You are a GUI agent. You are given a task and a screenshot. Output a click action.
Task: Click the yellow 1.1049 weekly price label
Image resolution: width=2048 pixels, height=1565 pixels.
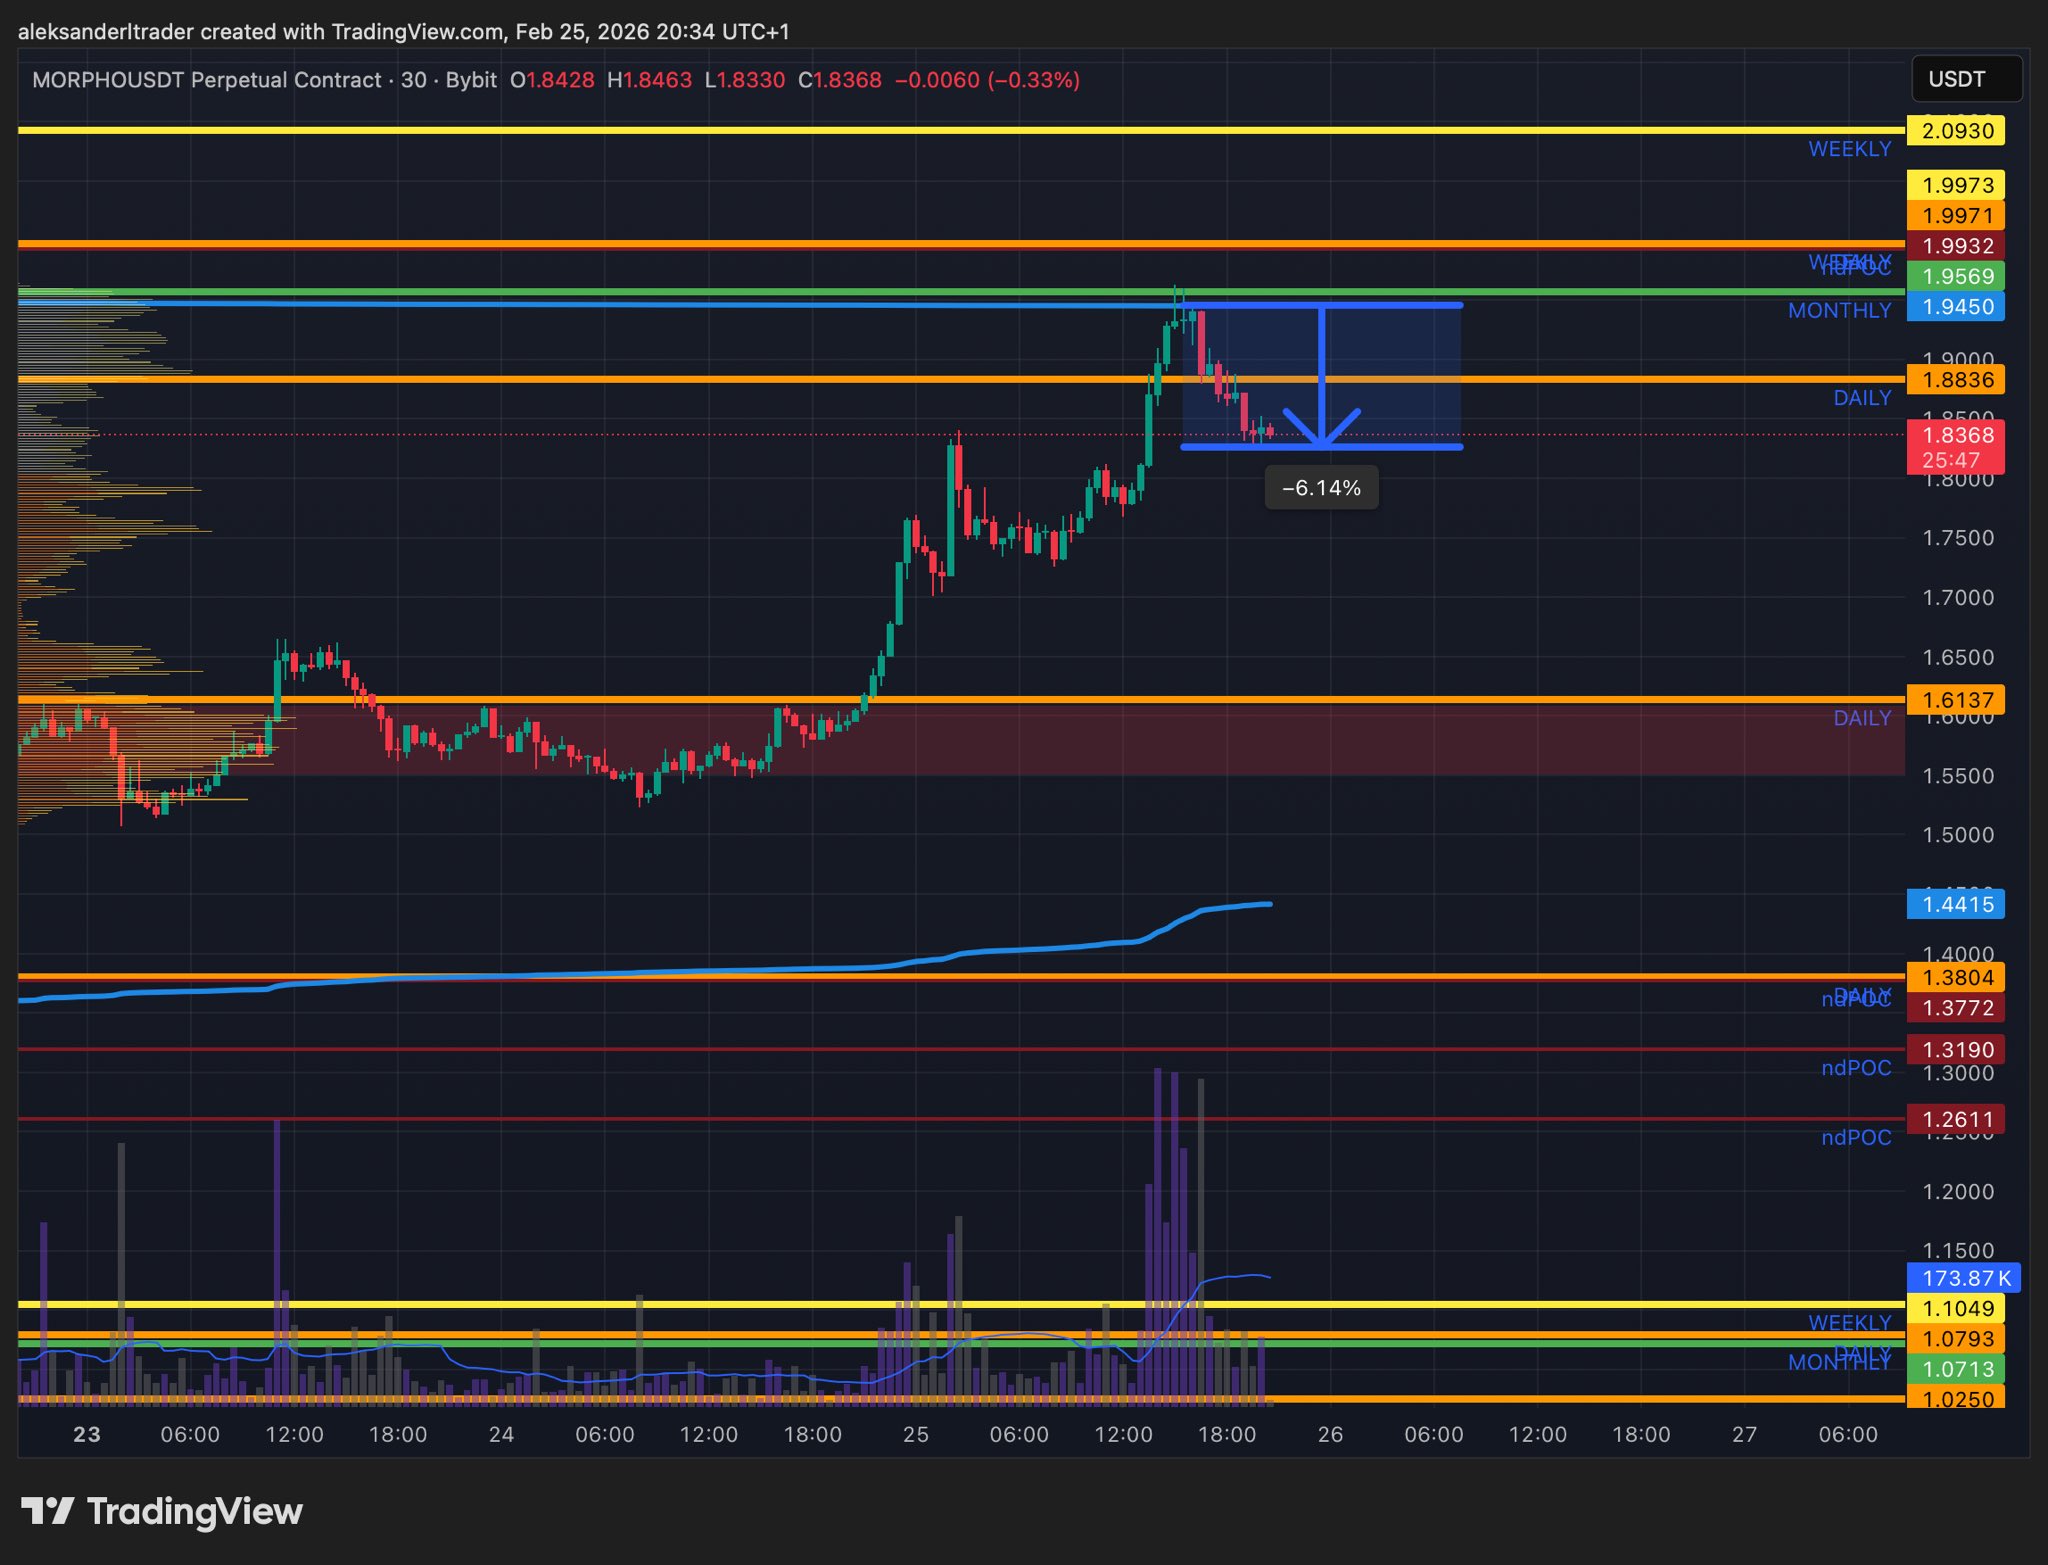pos(1955,1308)
